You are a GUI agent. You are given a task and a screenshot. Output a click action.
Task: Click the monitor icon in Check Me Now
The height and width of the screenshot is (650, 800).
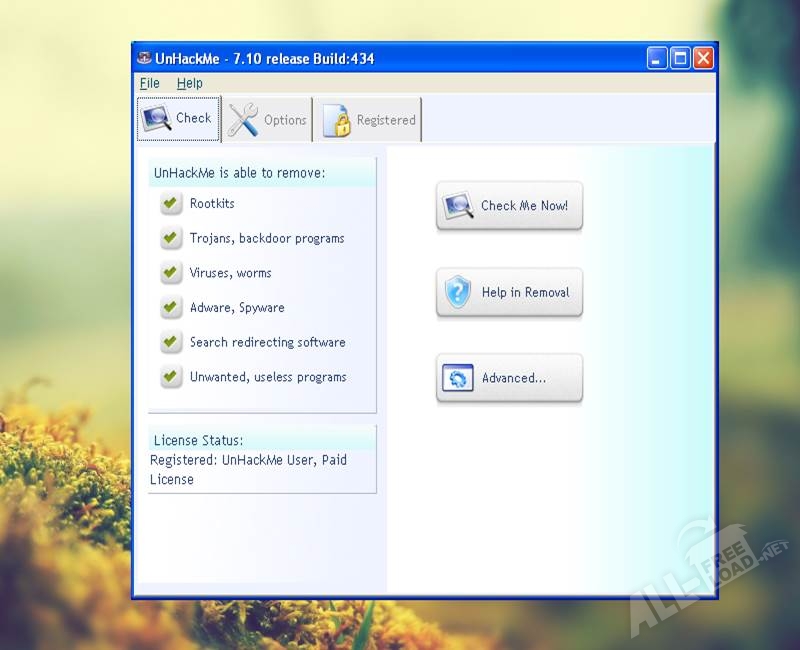[x=458, y=206]
